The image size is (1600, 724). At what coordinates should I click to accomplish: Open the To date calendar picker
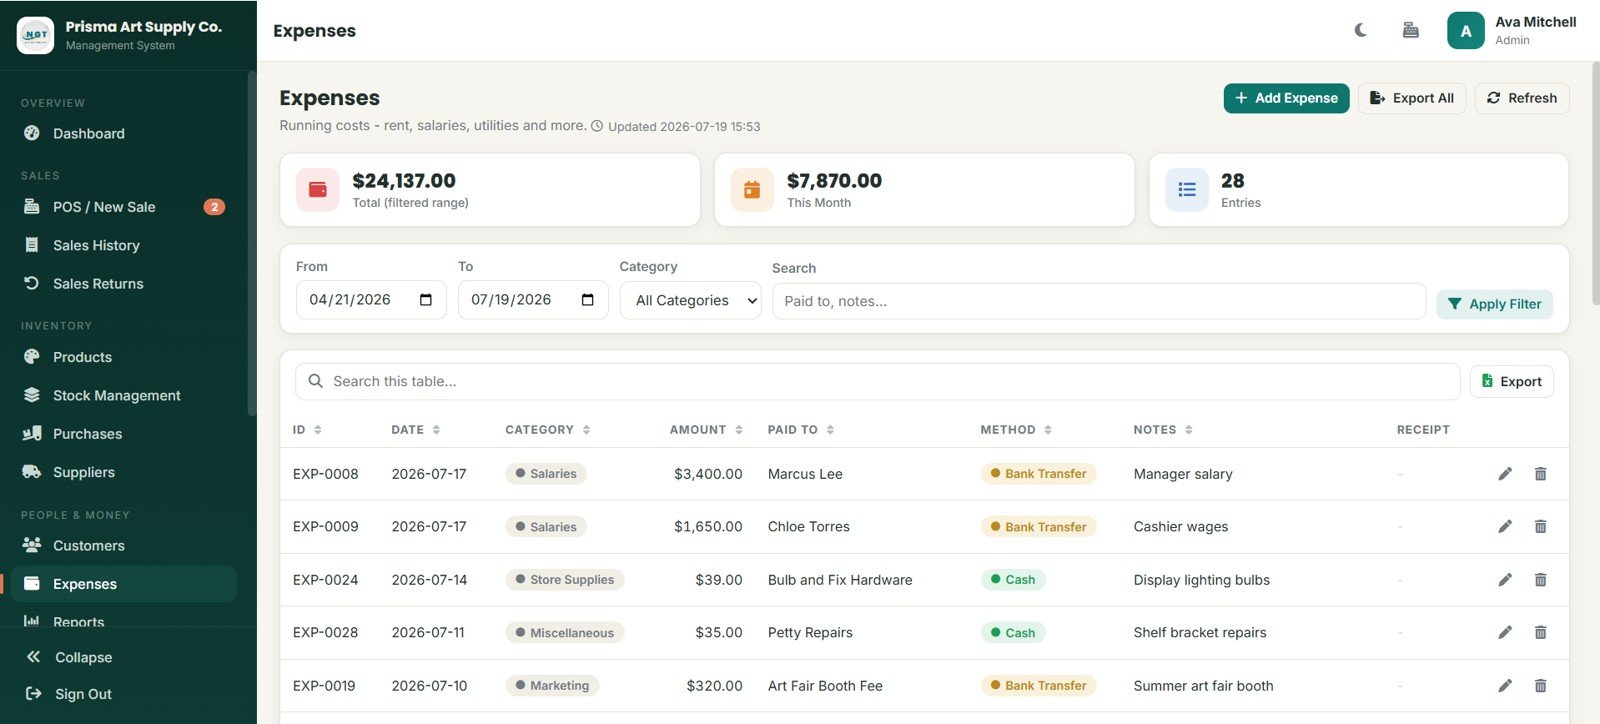(588, 300)
